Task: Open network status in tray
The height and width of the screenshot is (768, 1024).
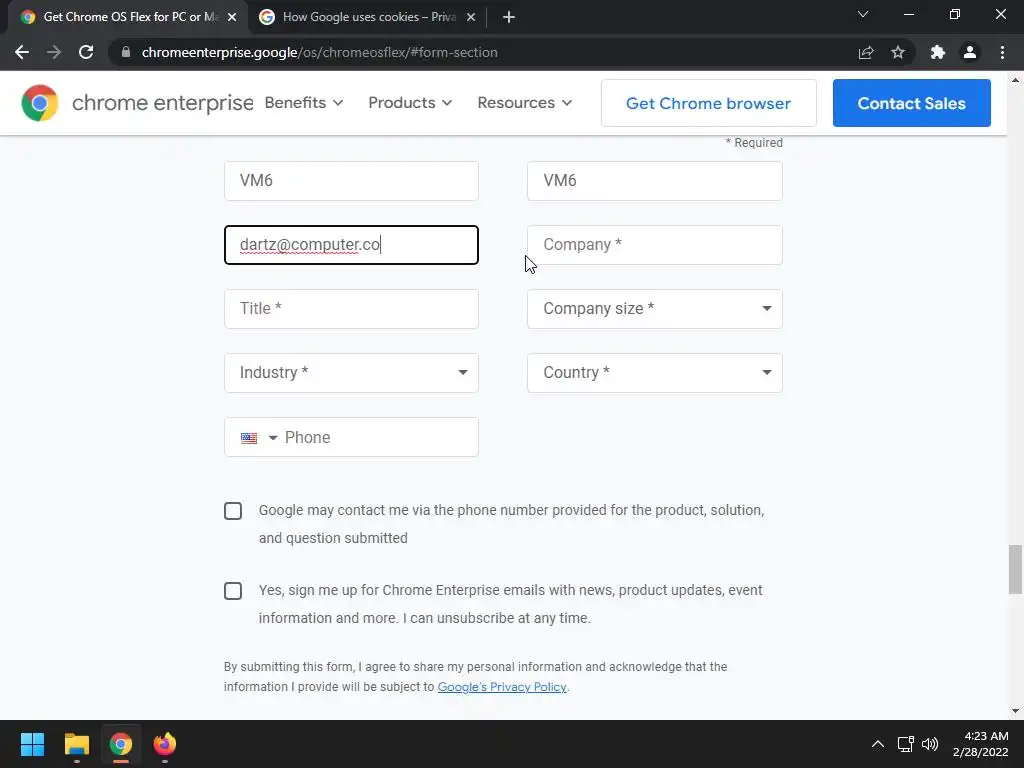Action: coord(905,744)
